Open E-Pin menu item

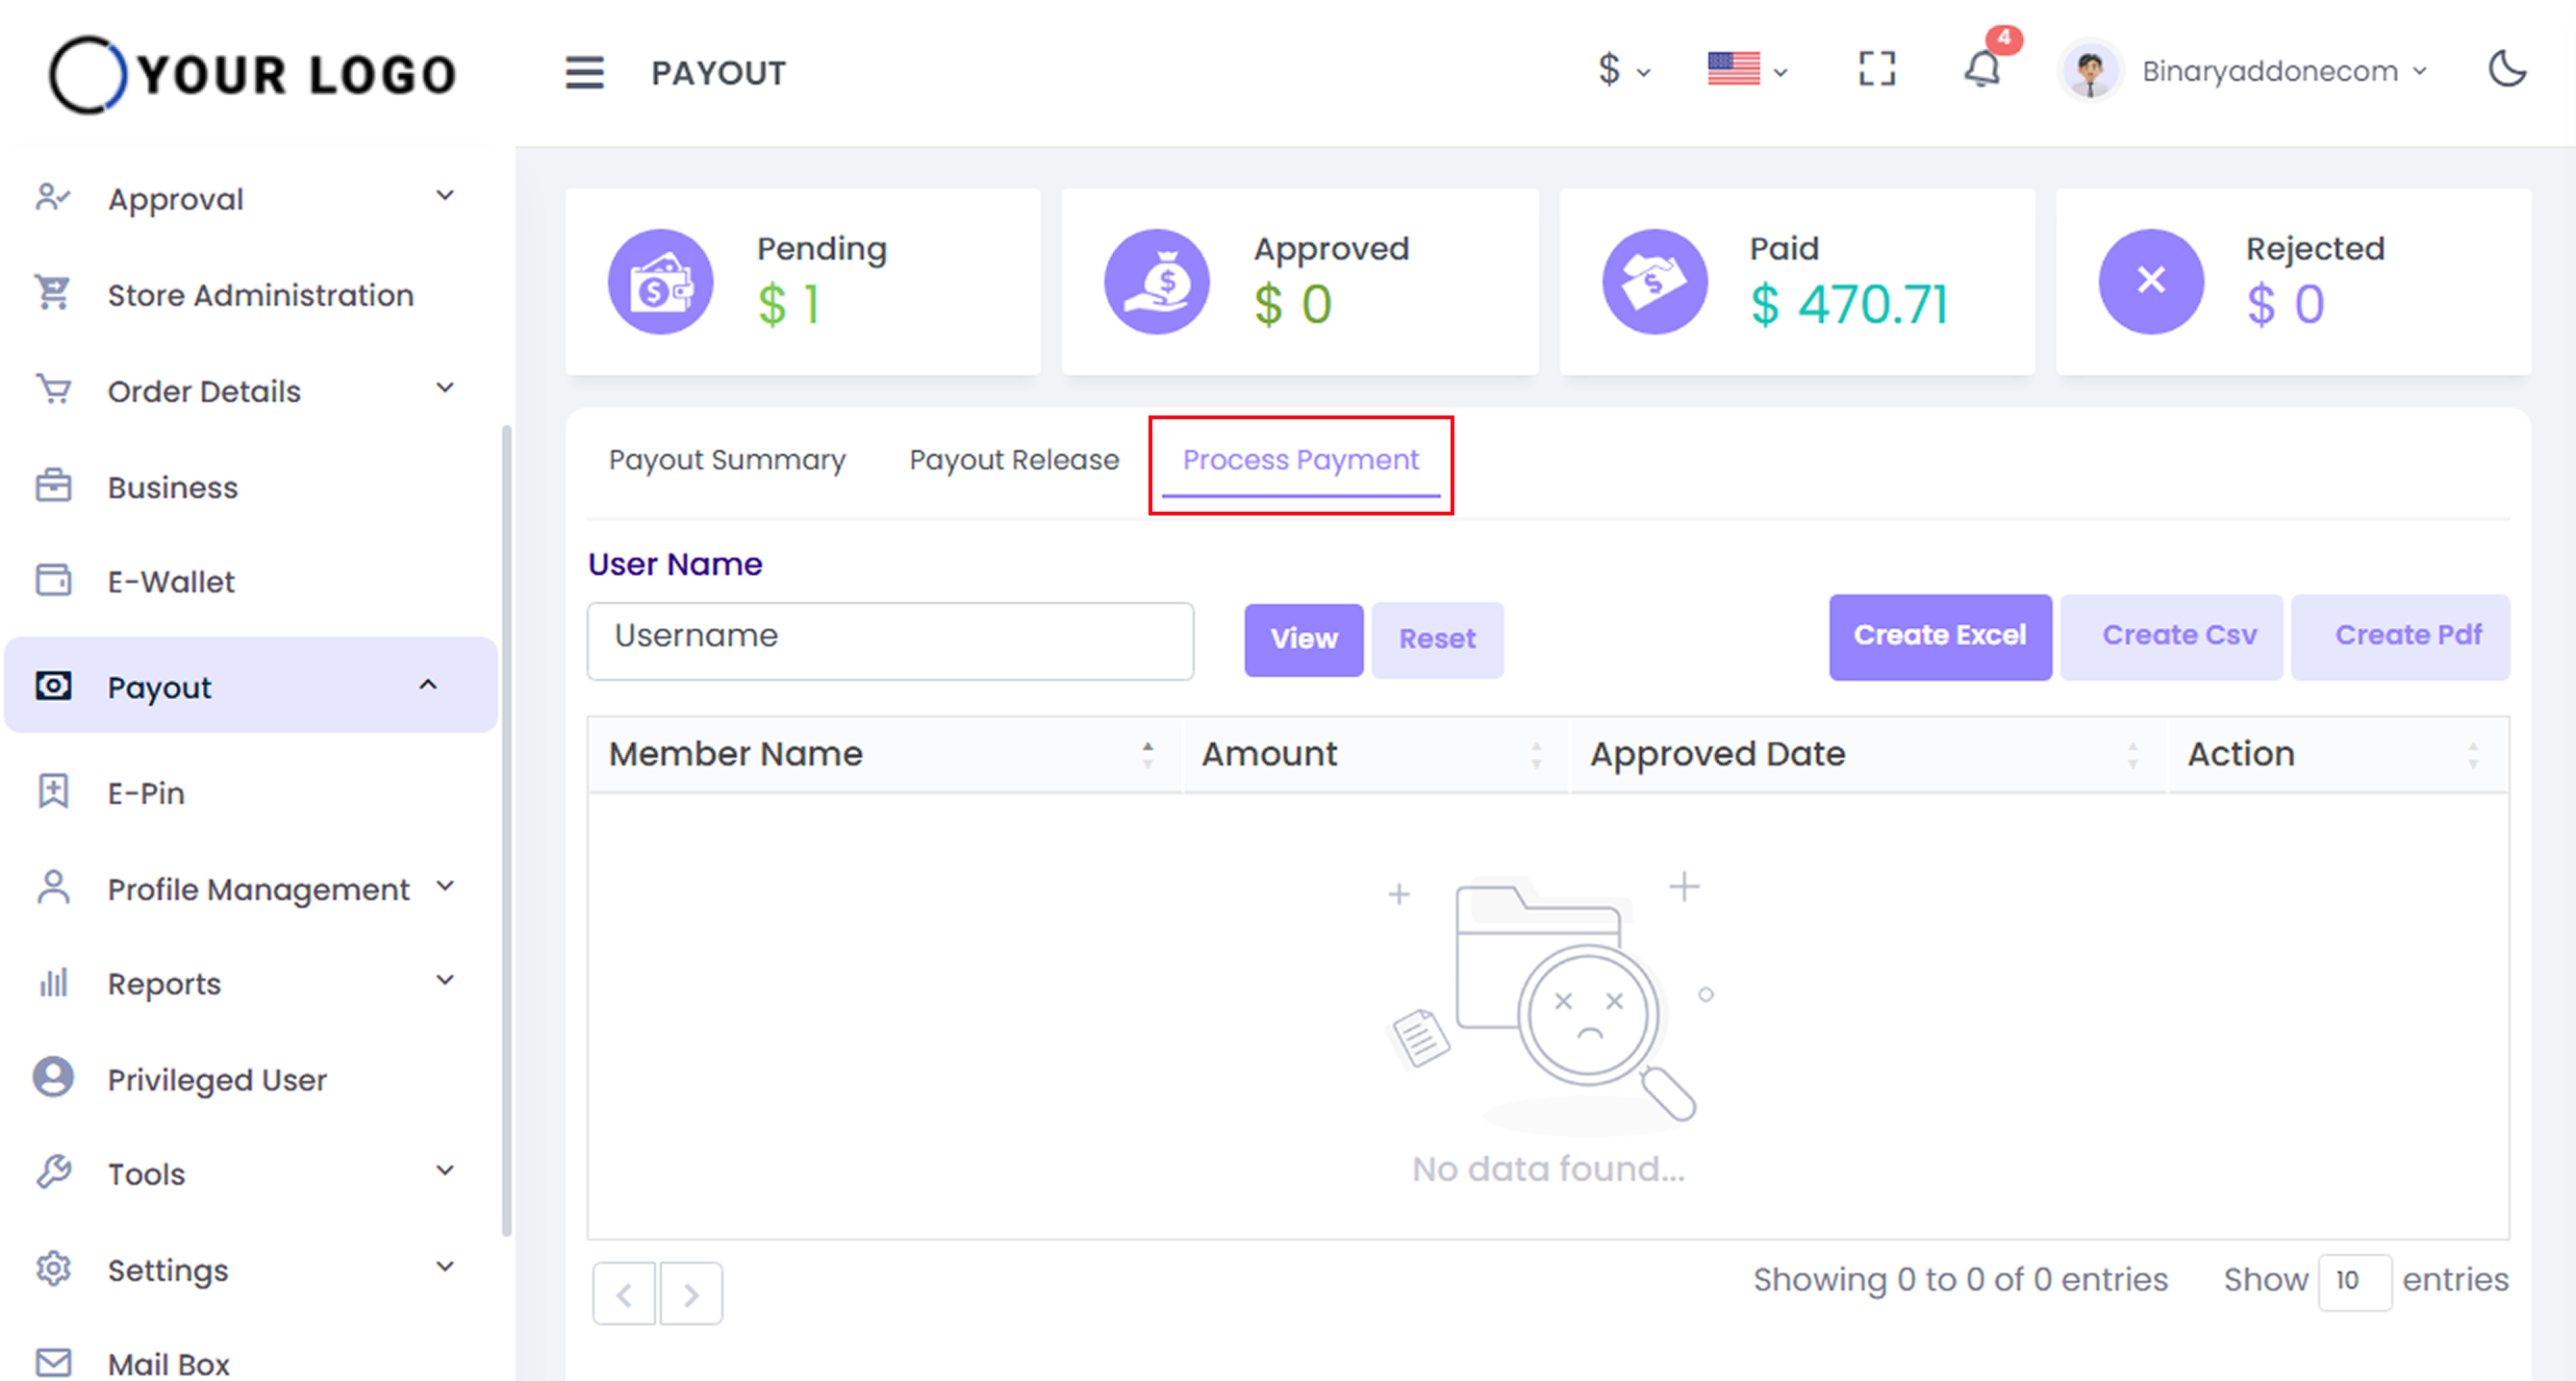146,793
